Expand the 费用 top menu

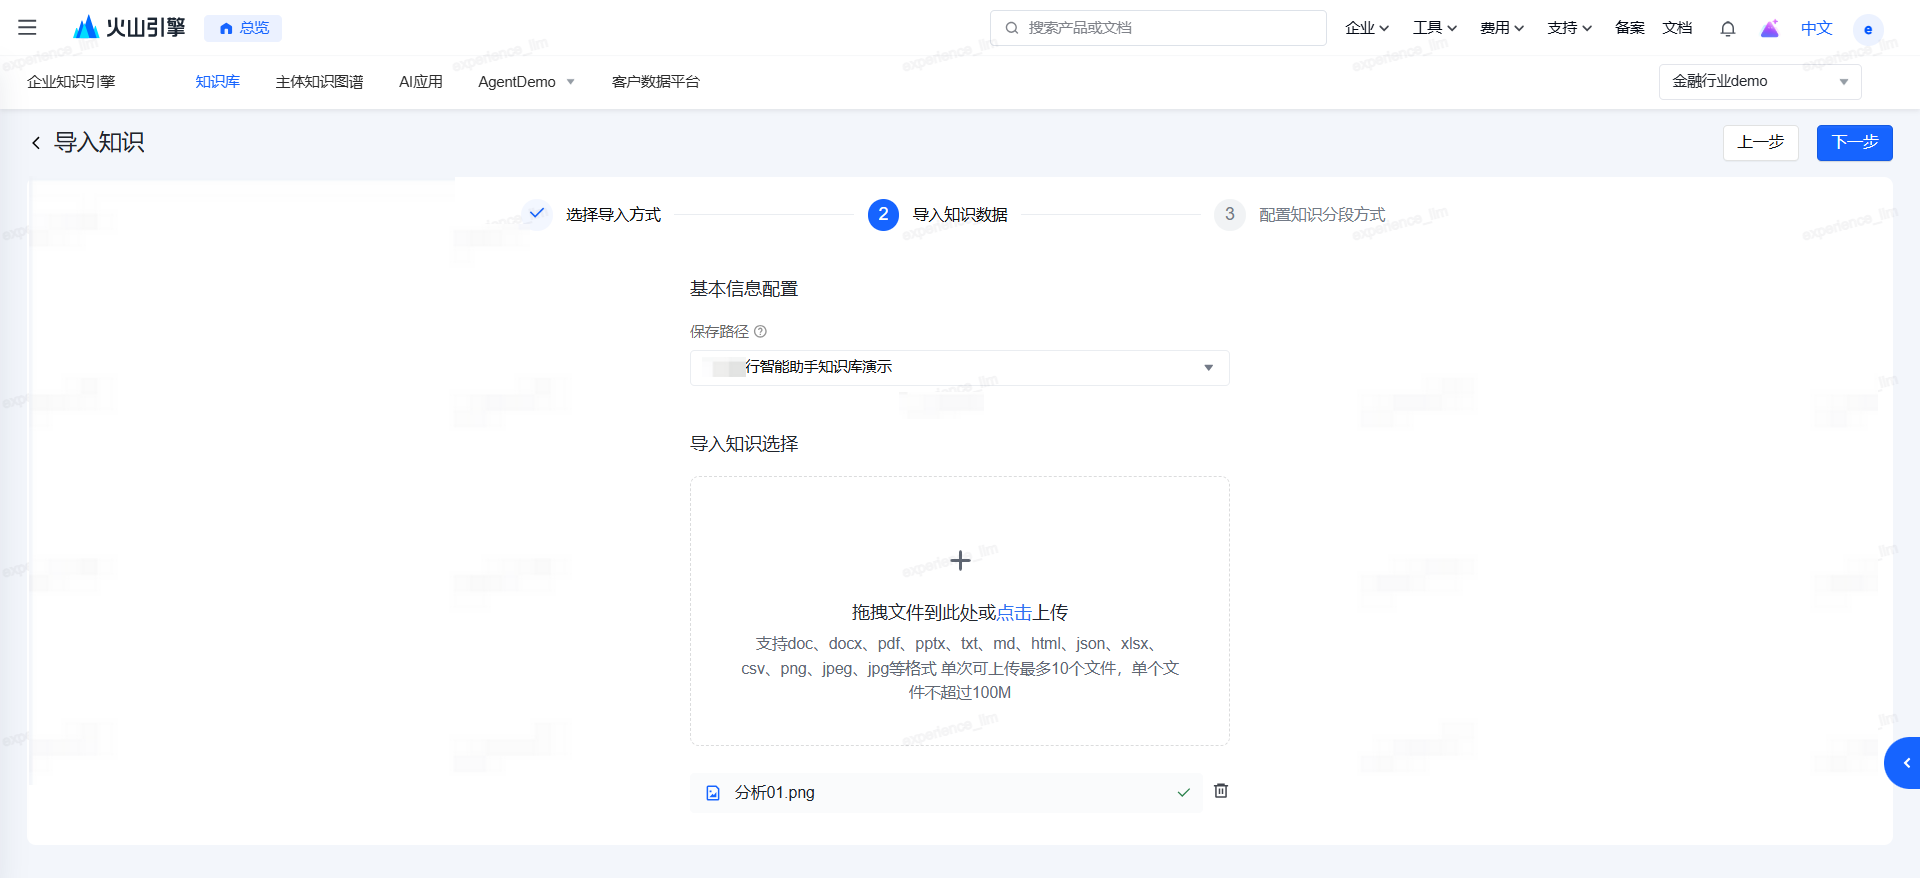(x=1502, y=28)
